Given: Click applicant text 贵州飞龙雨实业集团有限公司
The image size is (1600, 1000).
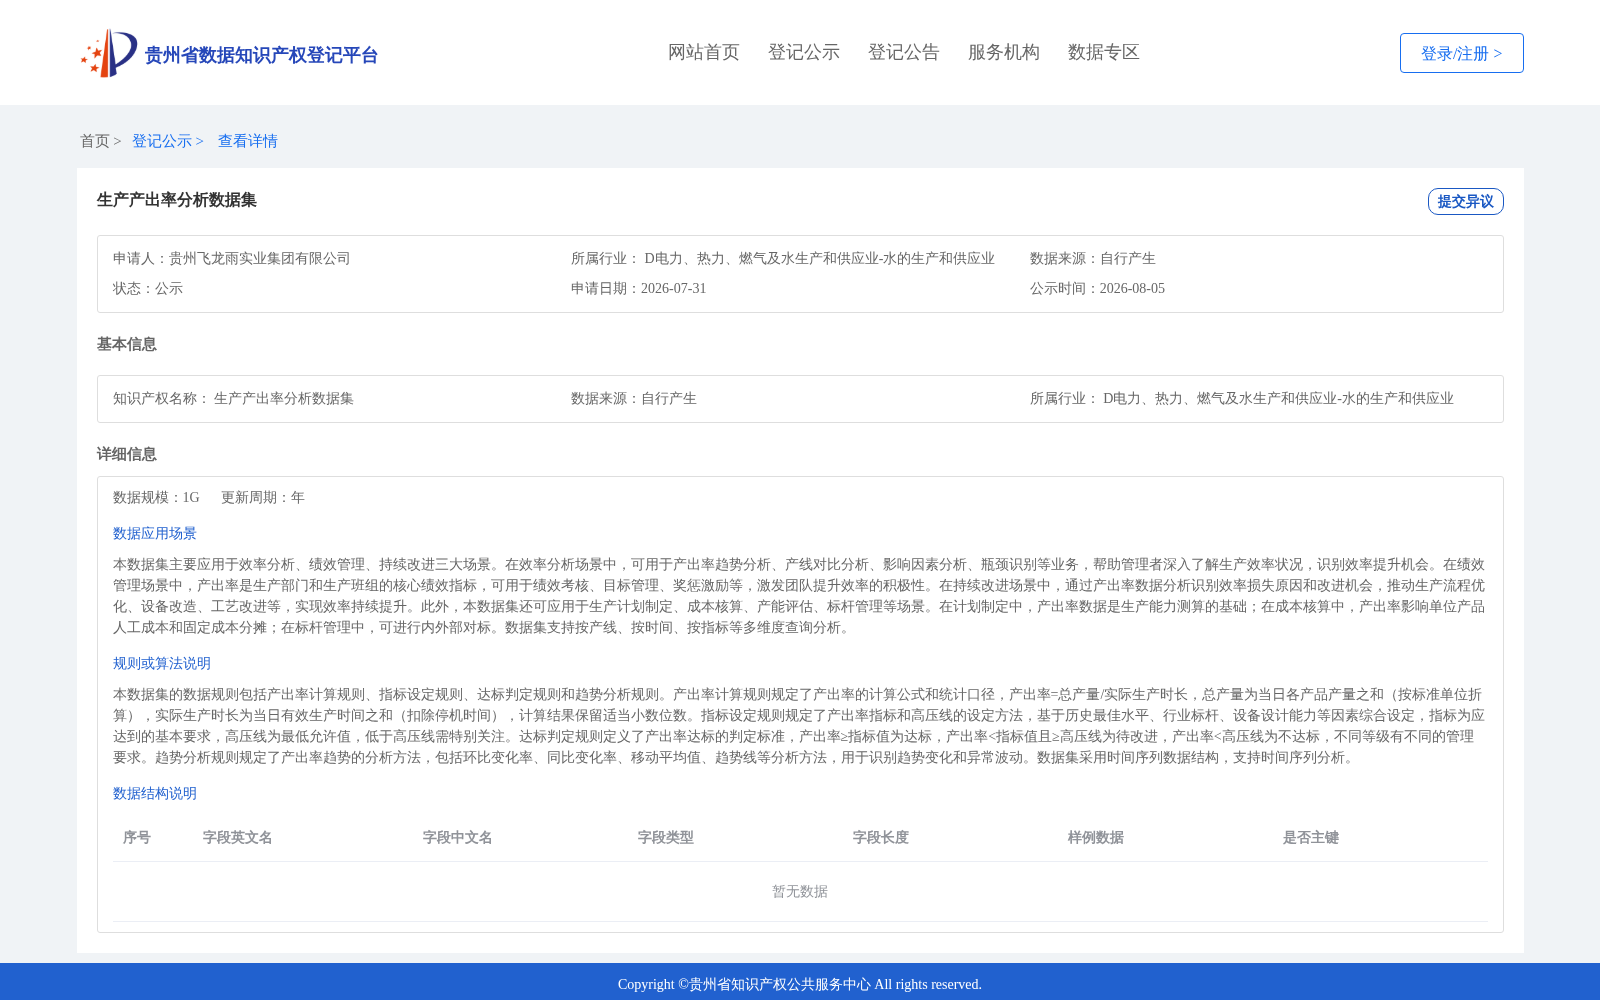Looking at the screenshot, I should click(x=260, y=258).
